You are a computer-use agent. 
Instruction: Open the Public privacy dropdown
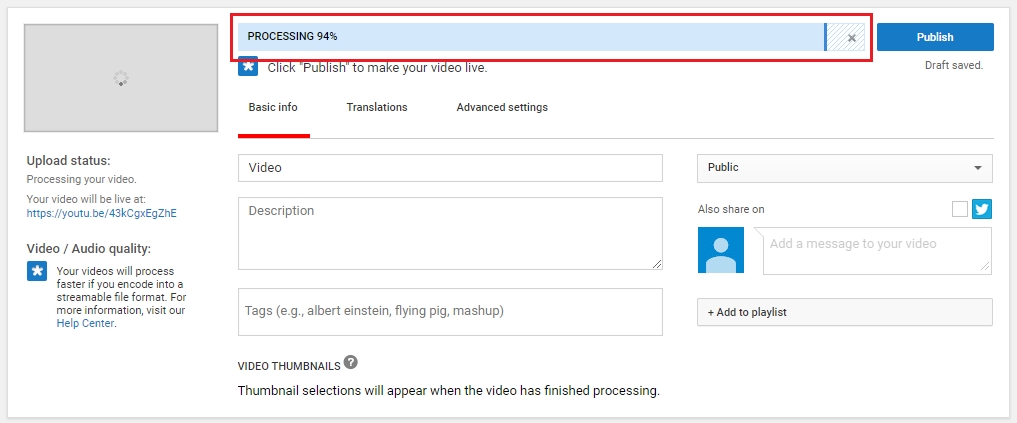[844, 168]
